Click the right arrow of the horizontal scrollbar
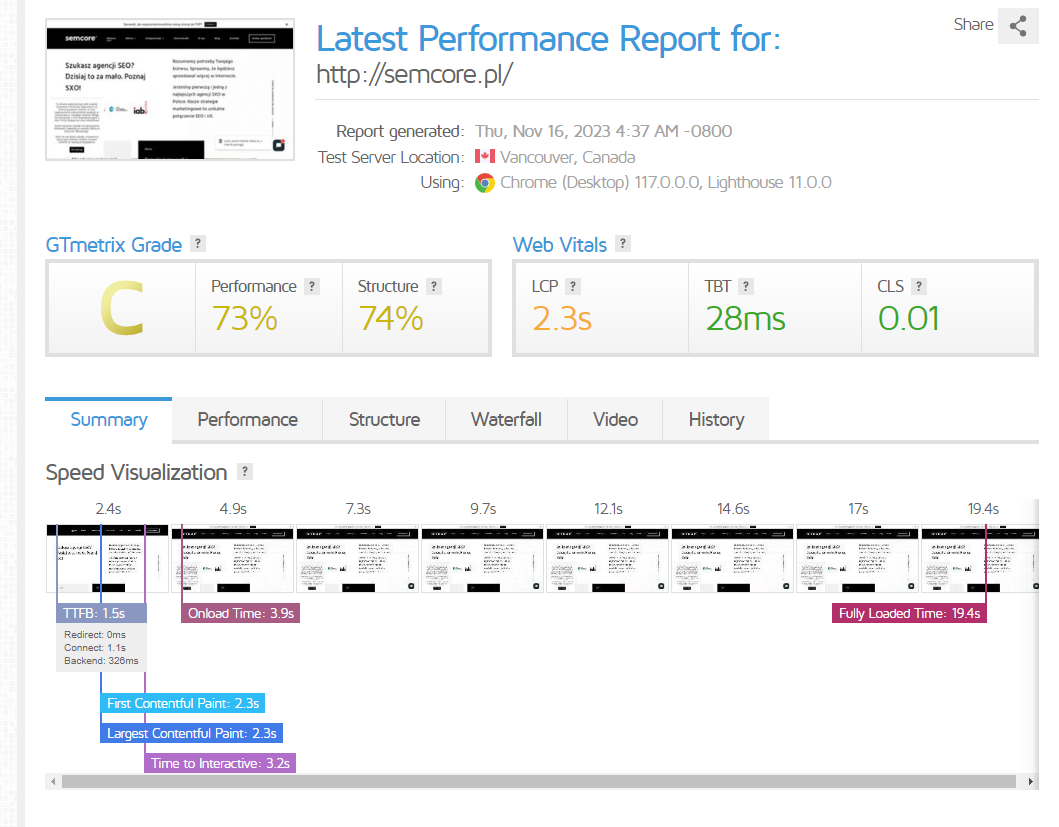Screen dimensions: 1059x827 (1031, 782)
